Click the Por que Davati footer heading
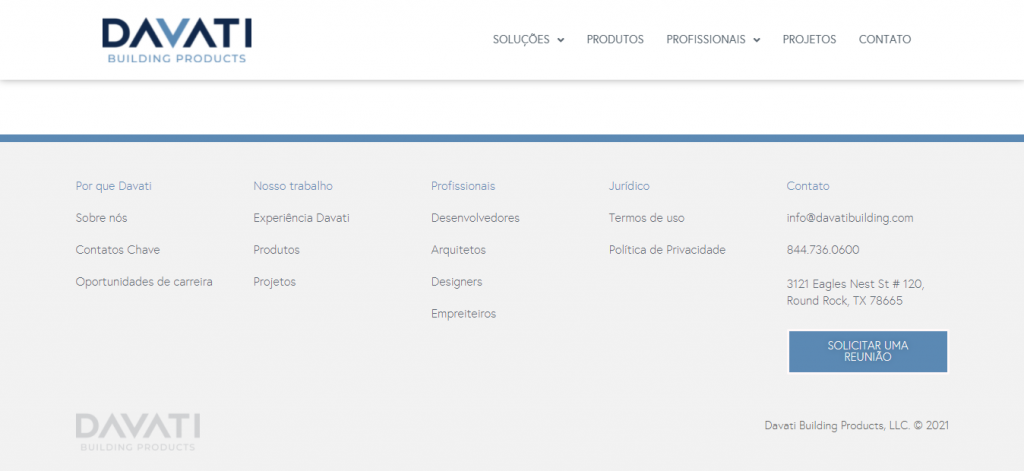The height and width of the screenshot is (471, 1024). click(114, 186)
